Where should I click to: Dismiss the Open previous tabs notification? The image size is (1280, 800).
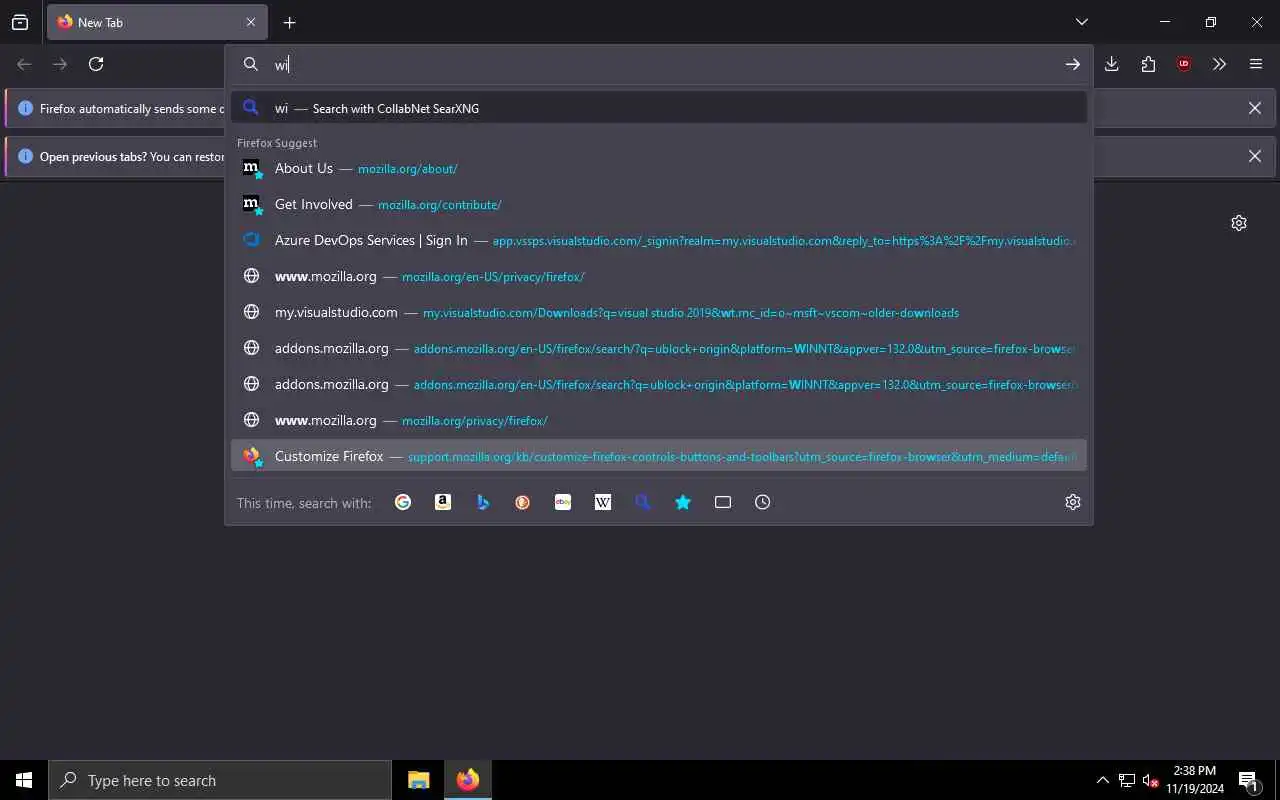pos(1255,156)
